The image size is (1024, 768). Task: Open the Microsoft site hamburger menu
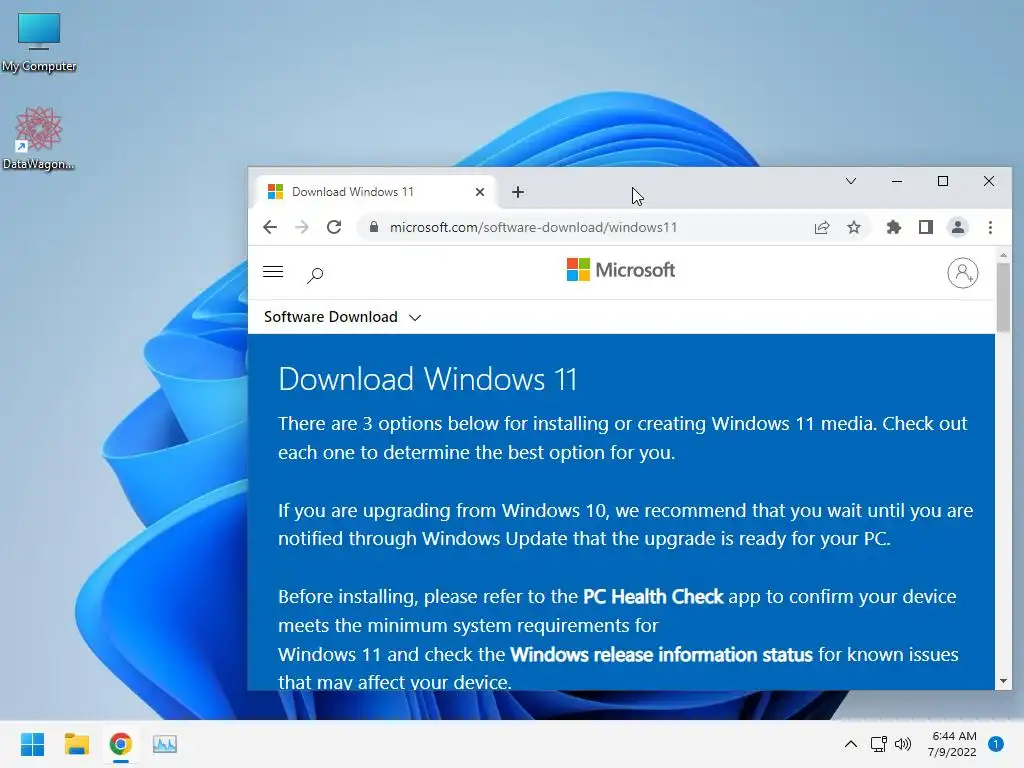273,272
